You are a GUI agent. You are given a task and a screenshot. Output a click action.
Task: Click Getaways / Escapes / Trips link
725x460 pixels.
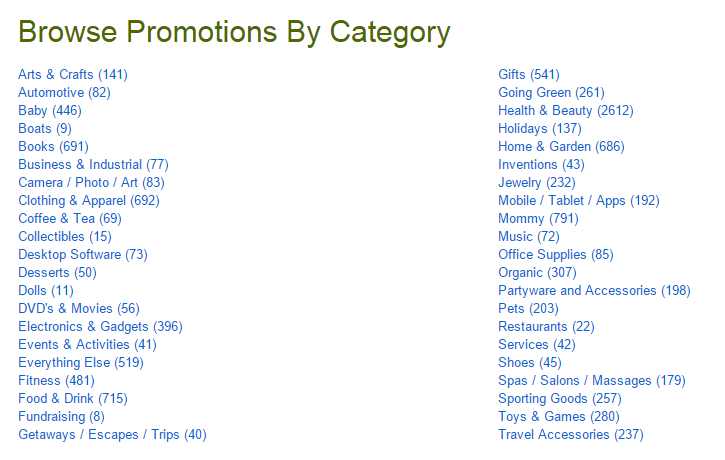pos(112,435)
